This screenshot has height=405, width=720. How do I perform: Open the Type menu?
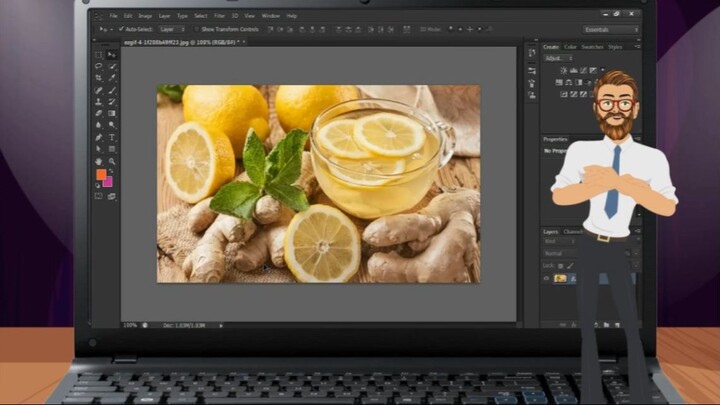[x=182, y=16]
